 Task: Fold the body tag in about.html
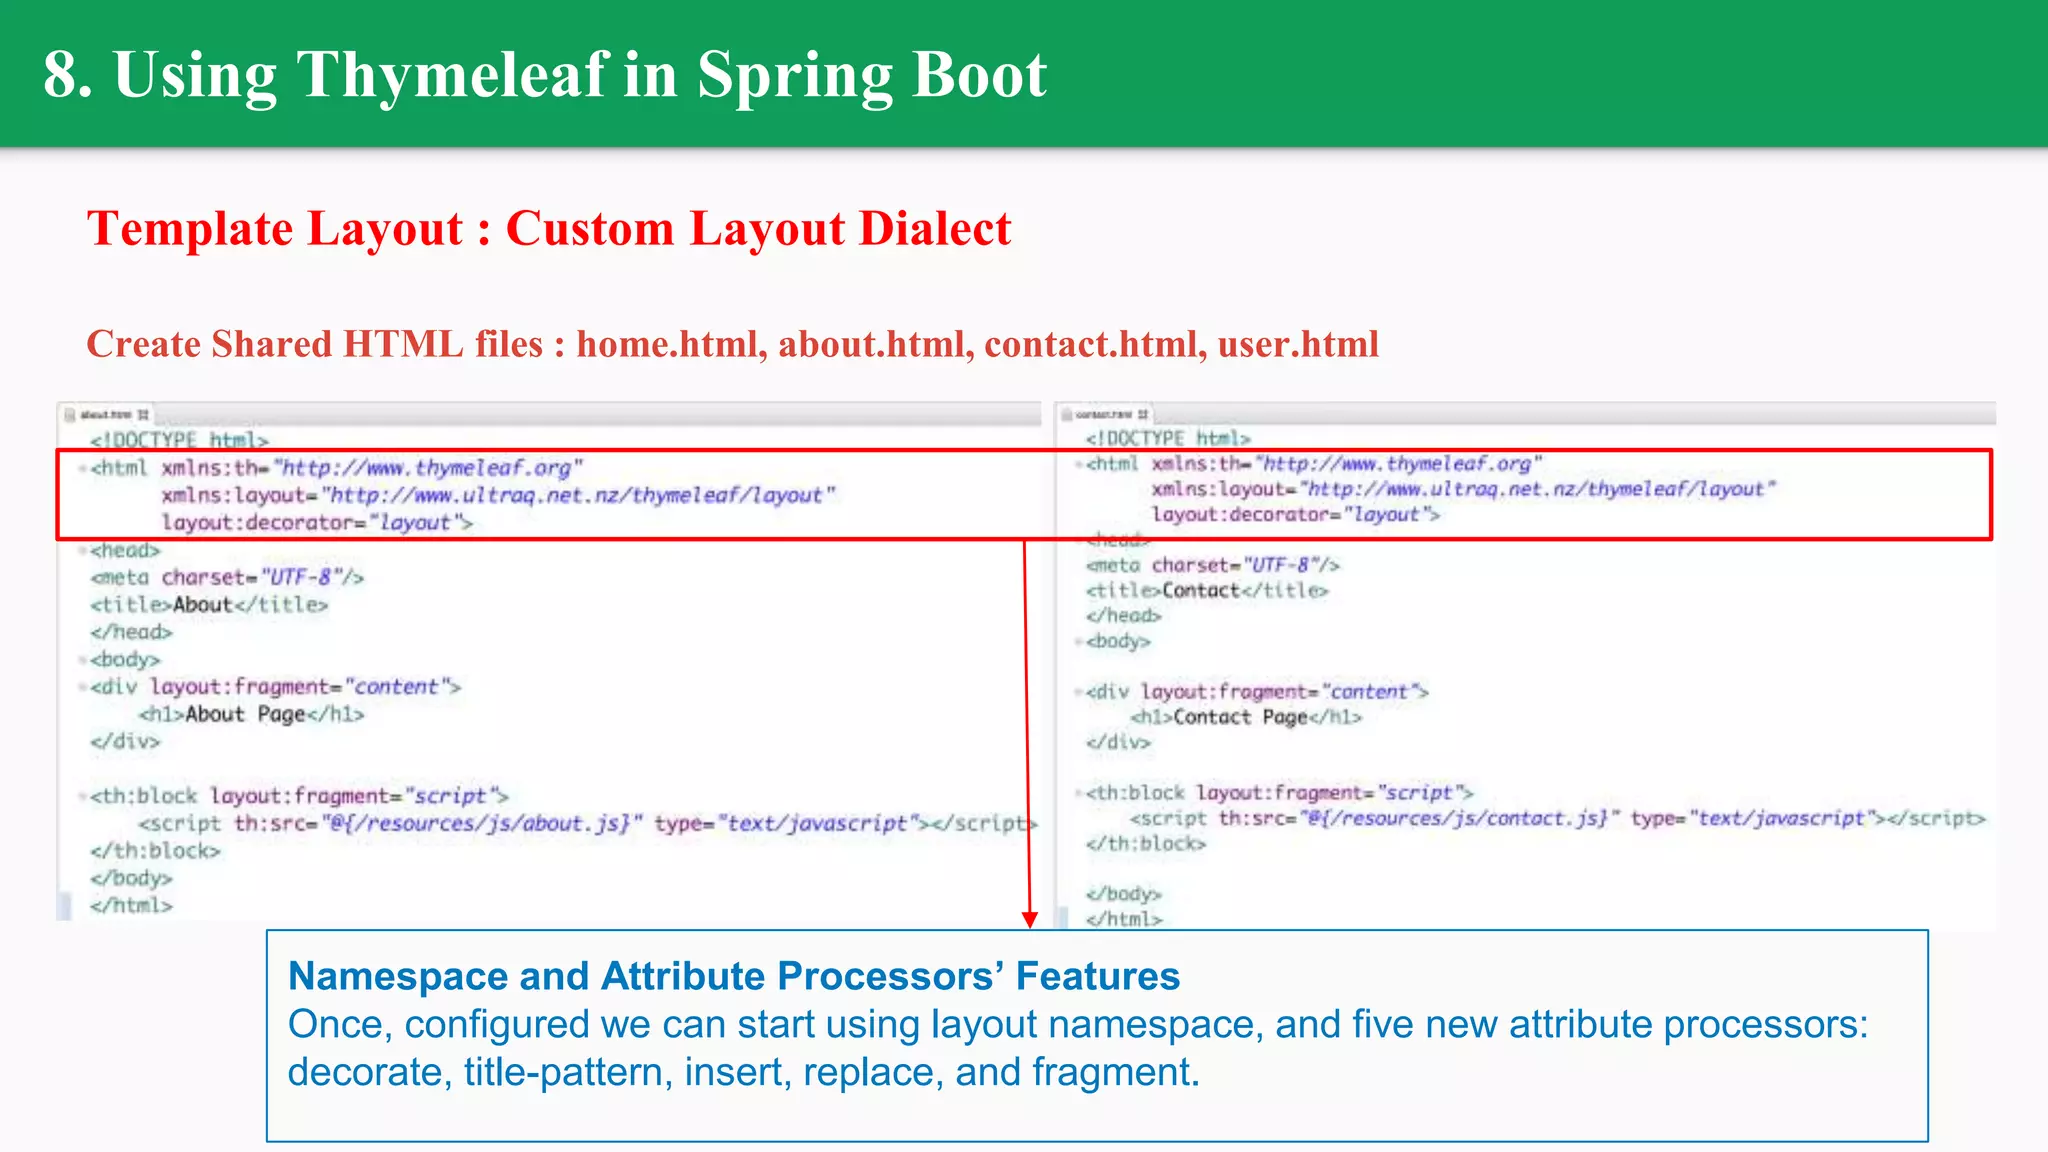[82, 659]
